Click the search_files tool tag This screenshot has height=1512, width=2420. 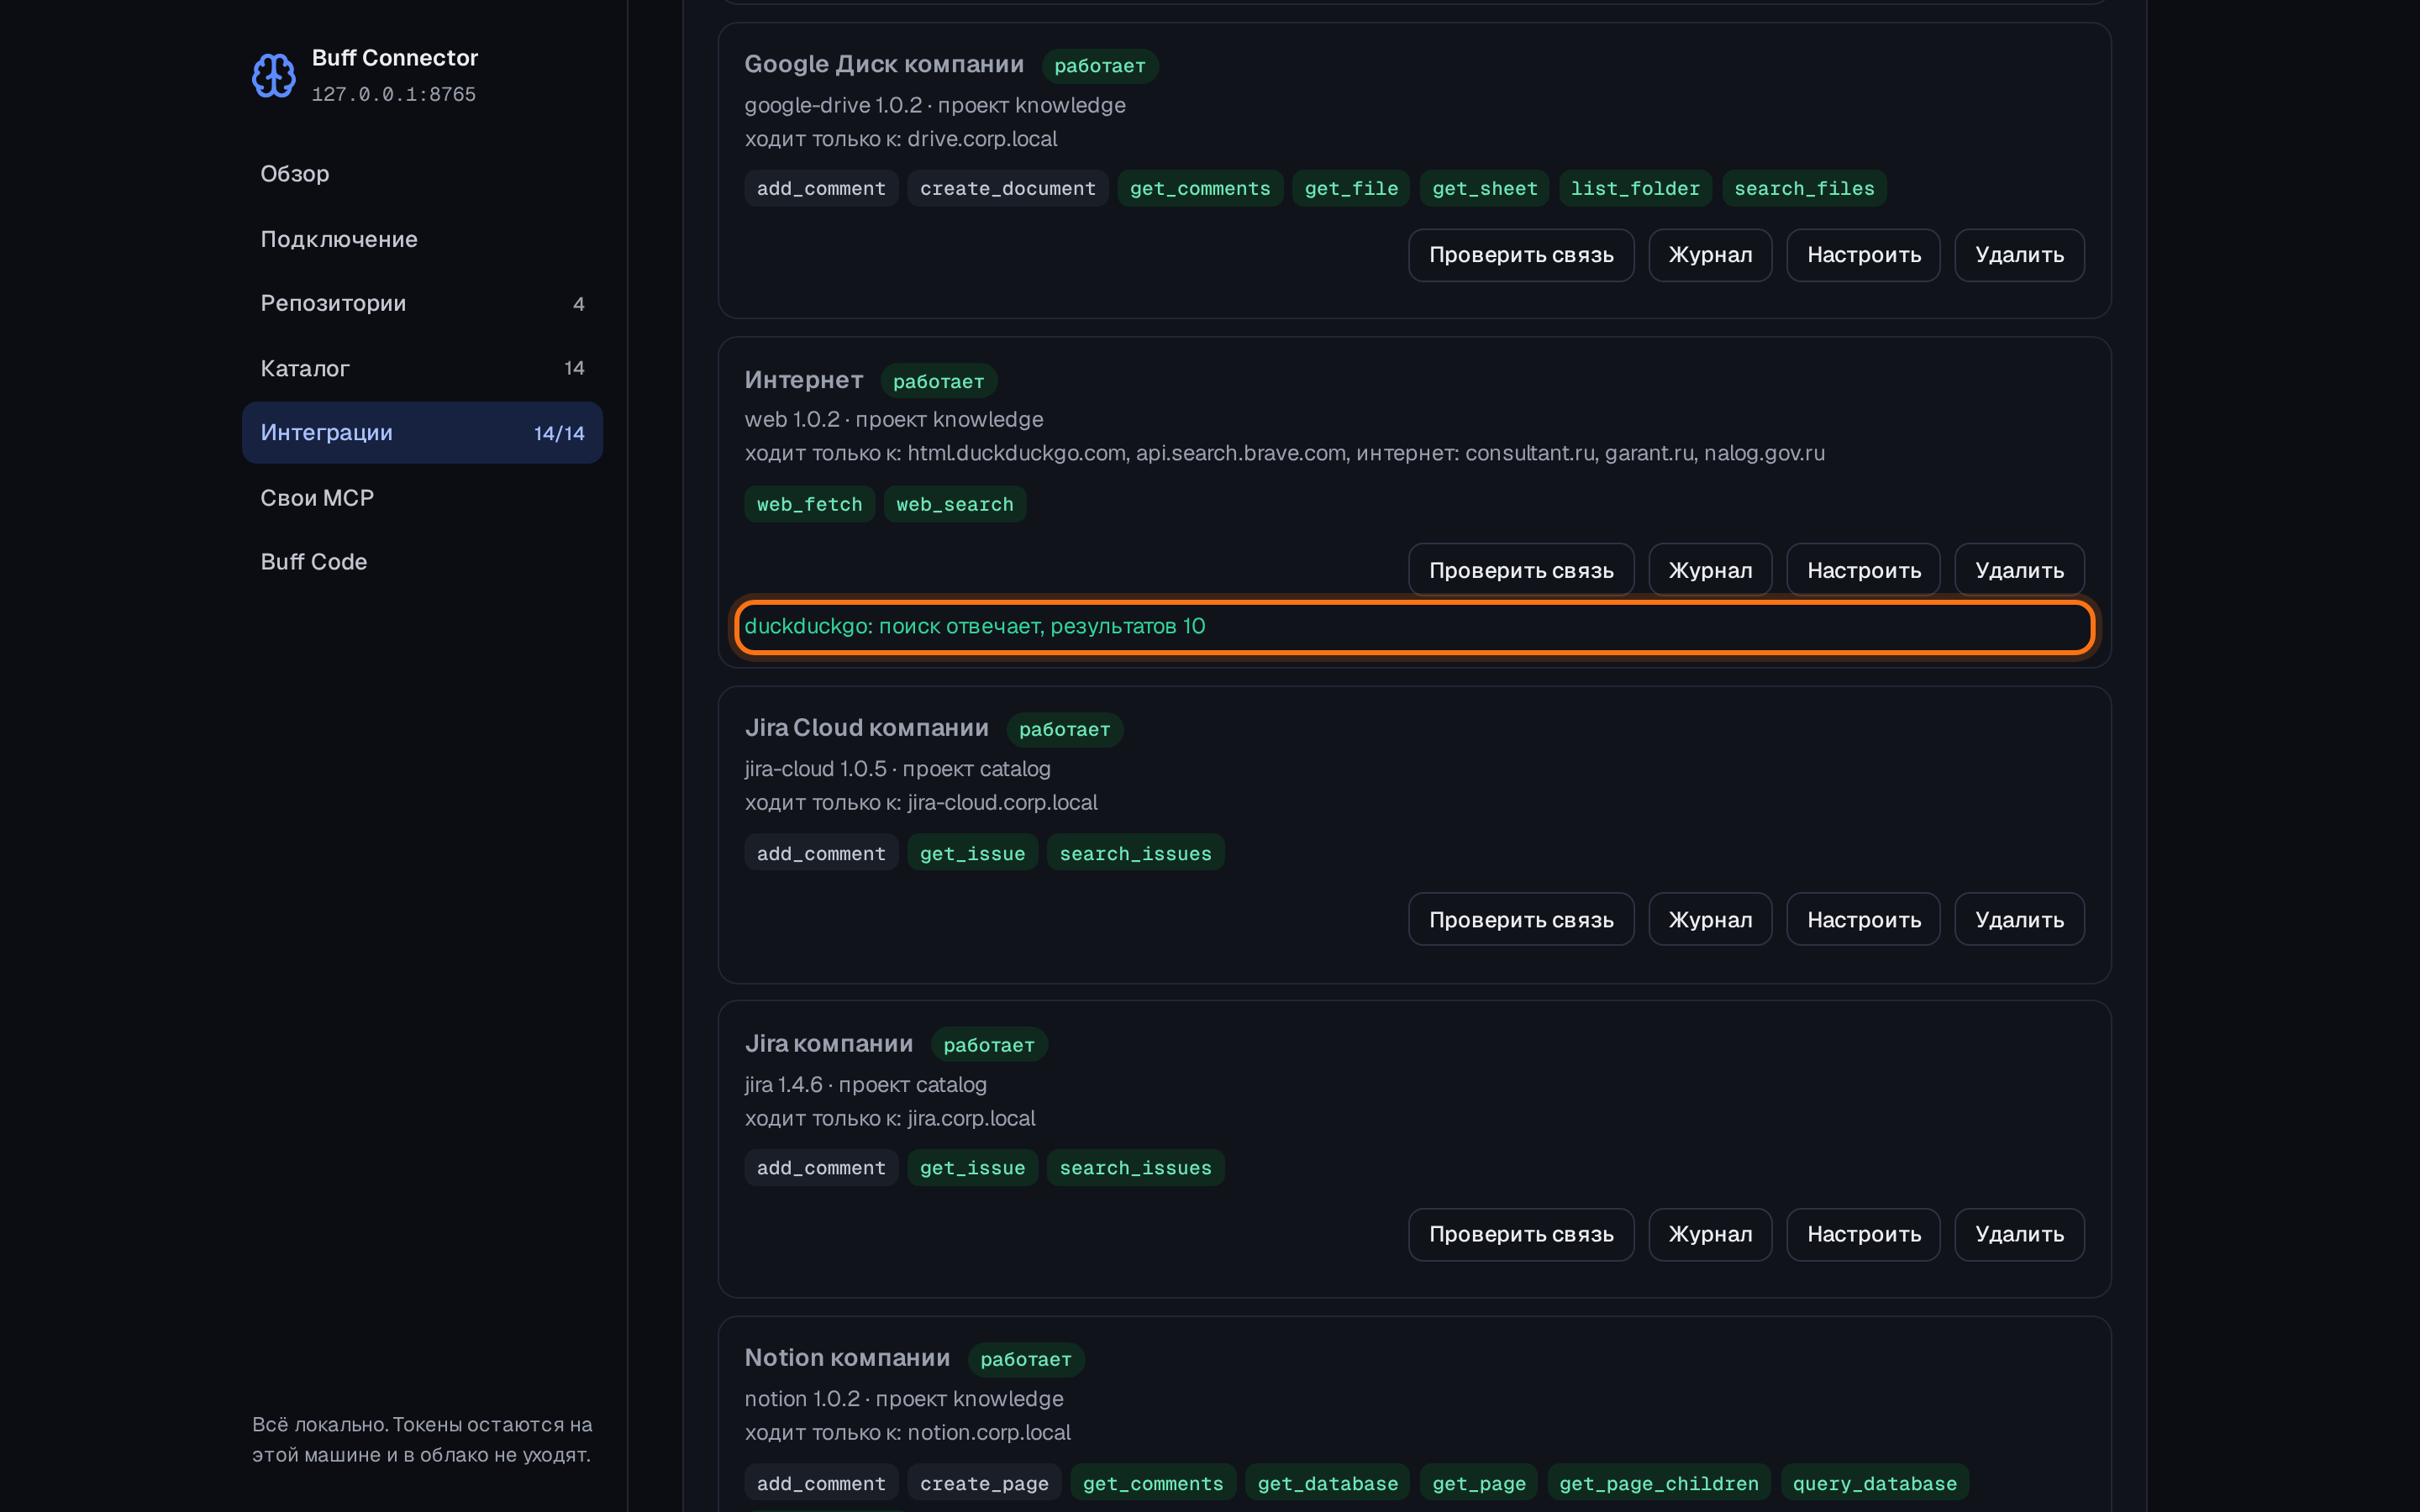1803,188
